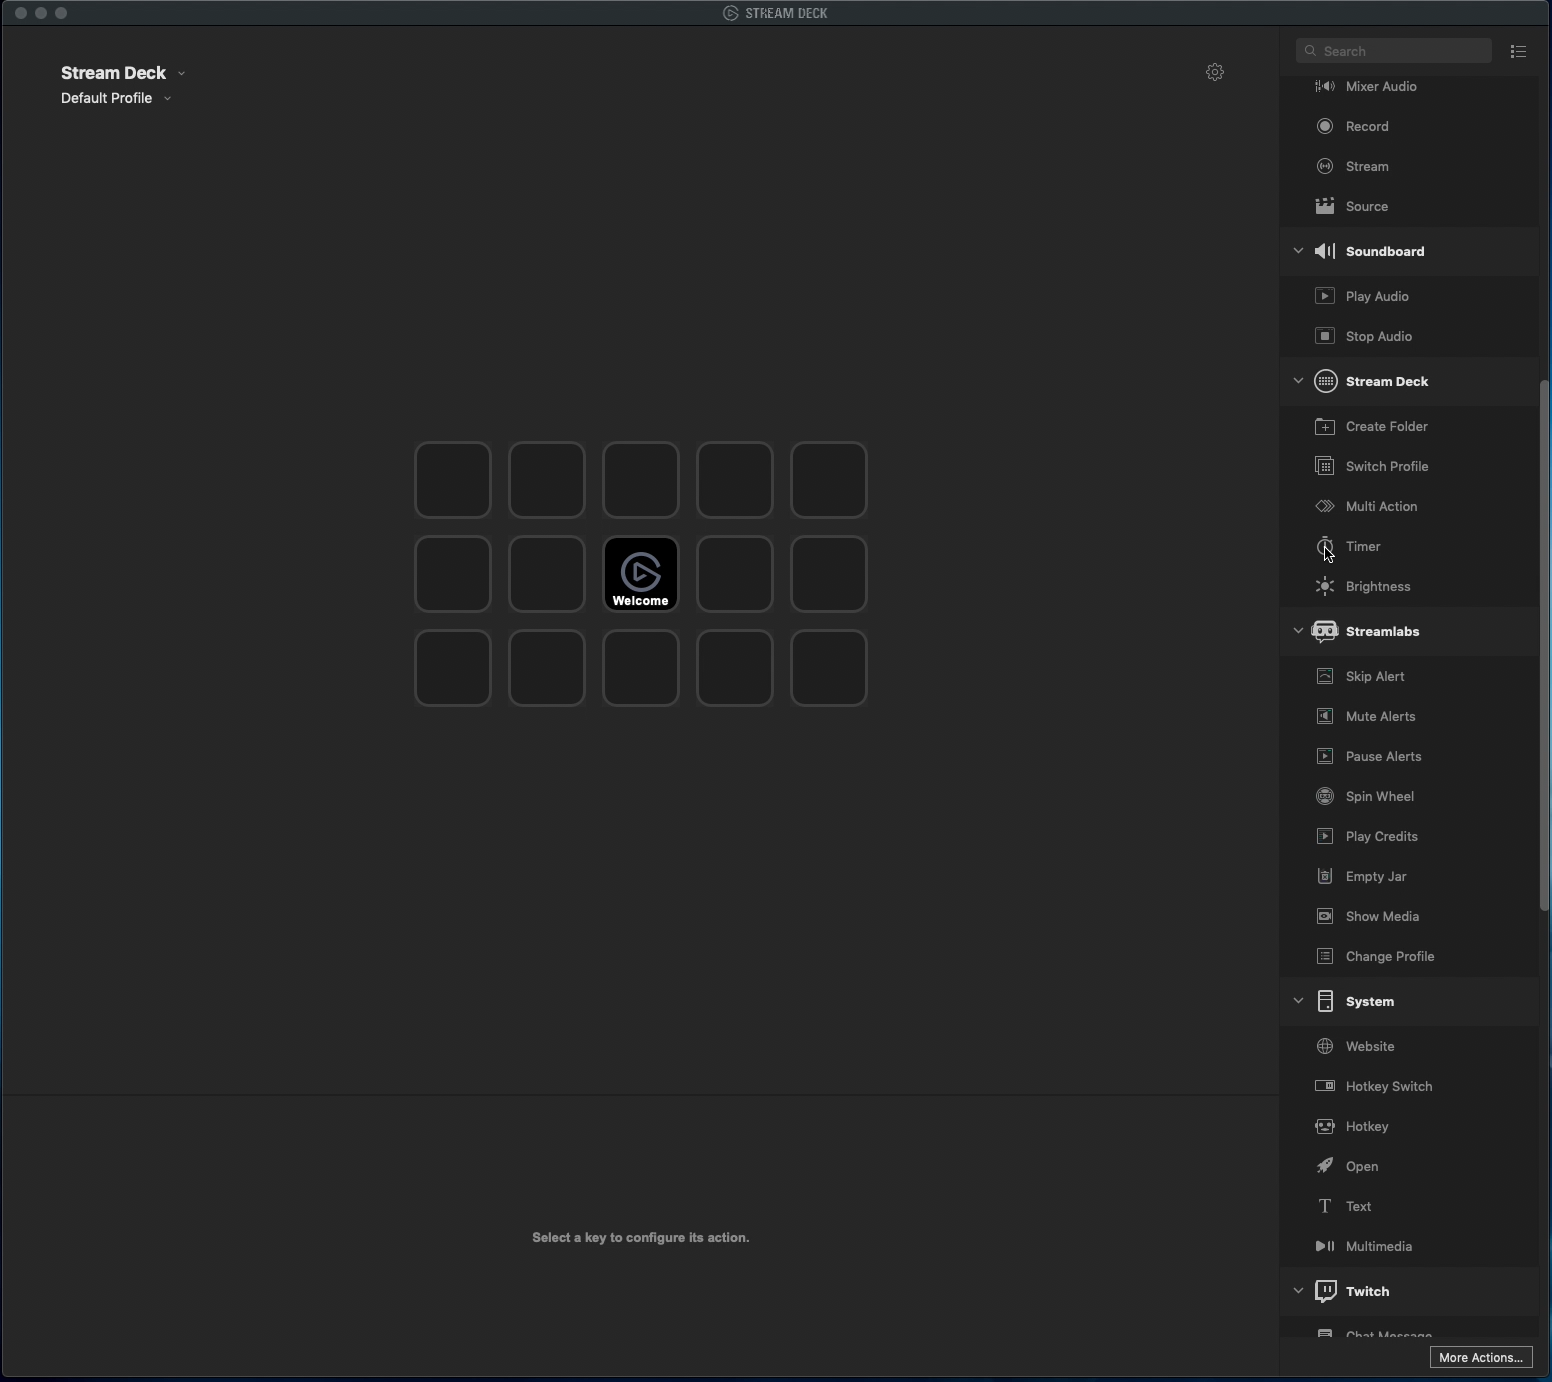Viewport: 1552px width, 1382px height.
Task: Select the Timer icon
Action: point(1325,546)
